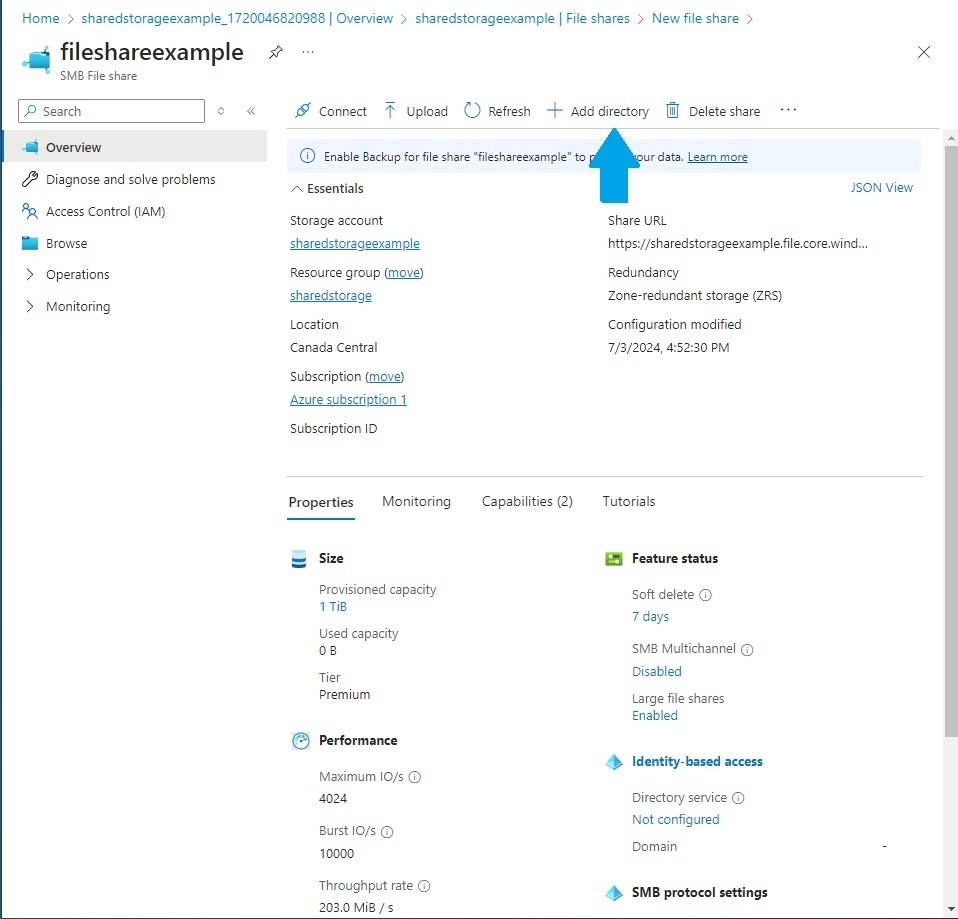
Task: Click the info icon next to Throughput rate
Action: point(424,886)
